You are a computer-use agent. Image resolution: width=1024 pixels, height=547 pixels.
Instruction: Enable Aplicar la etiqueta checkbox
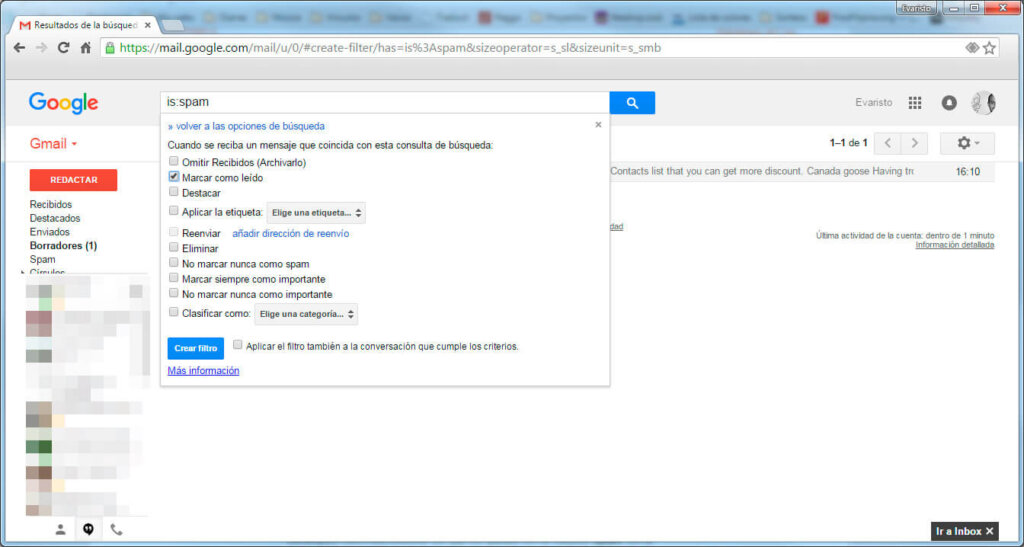174,211
